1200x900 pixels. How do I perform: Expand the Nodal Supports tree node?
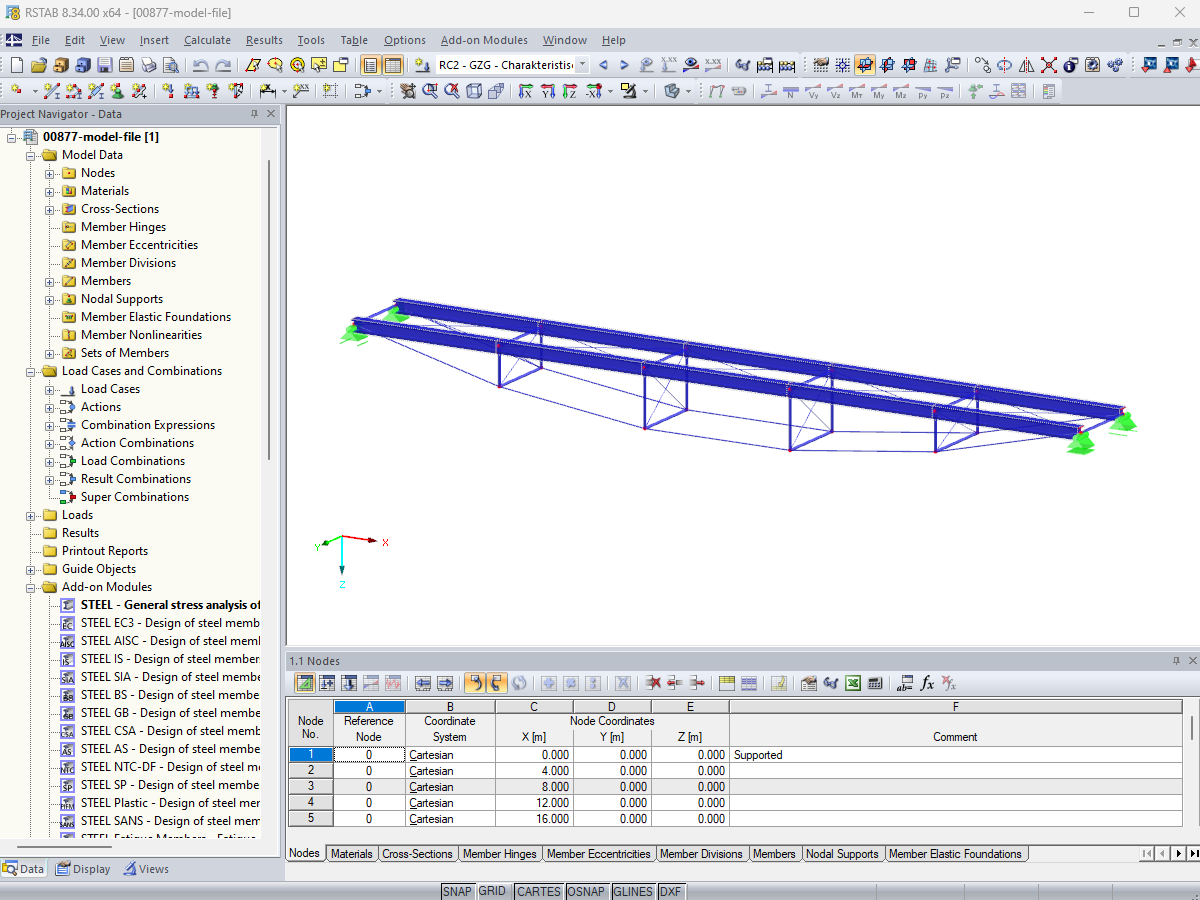[x=50, y=299]
